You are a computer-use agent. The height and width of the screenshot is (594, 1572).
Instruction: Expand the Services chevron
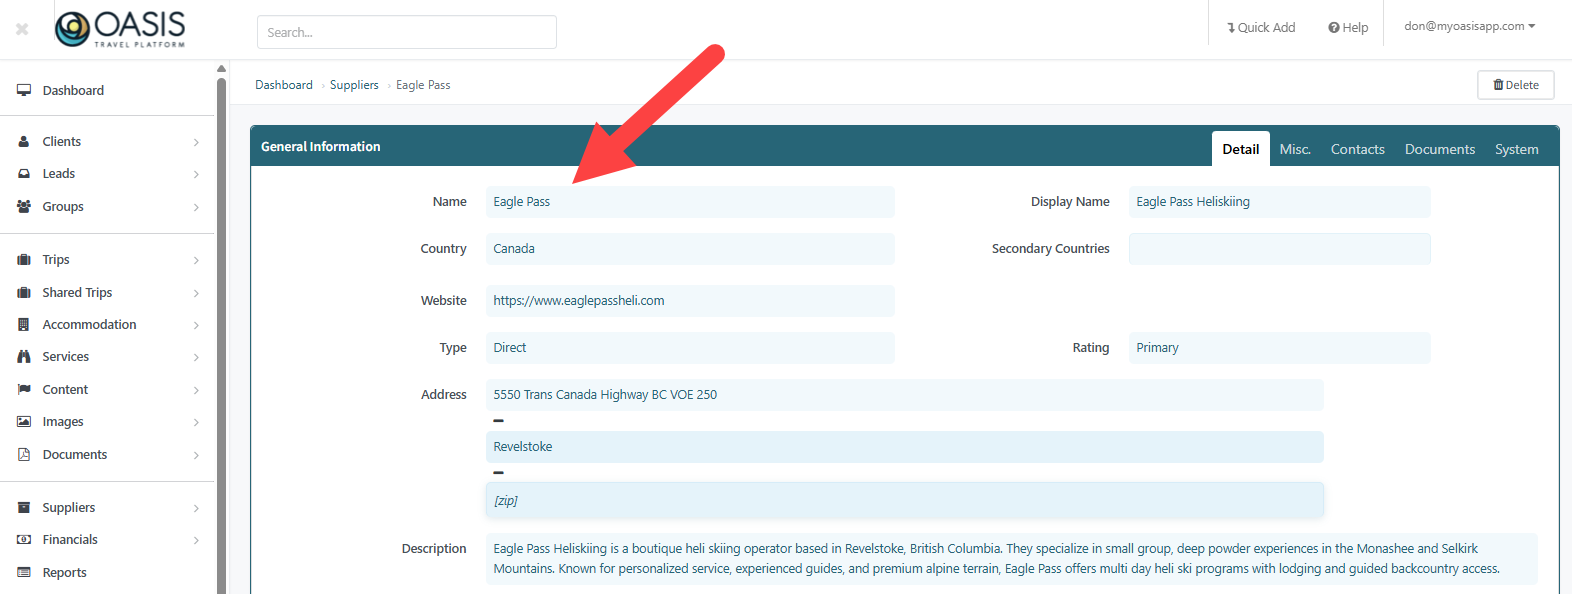(x=196, y=357)
